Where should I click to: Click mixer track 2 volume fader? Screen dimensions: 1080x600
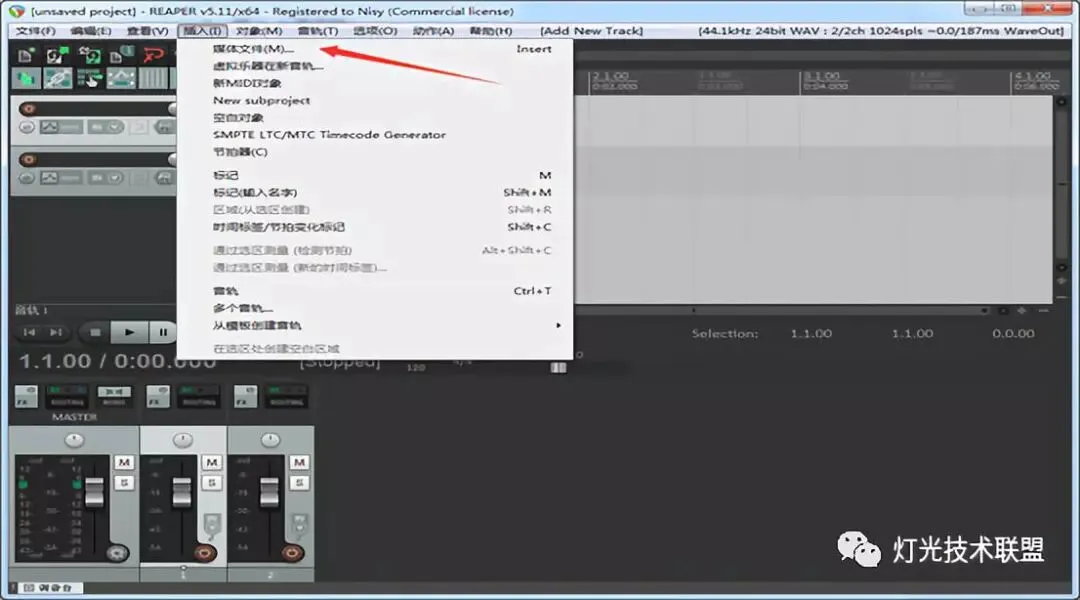[x=269, y=491]
